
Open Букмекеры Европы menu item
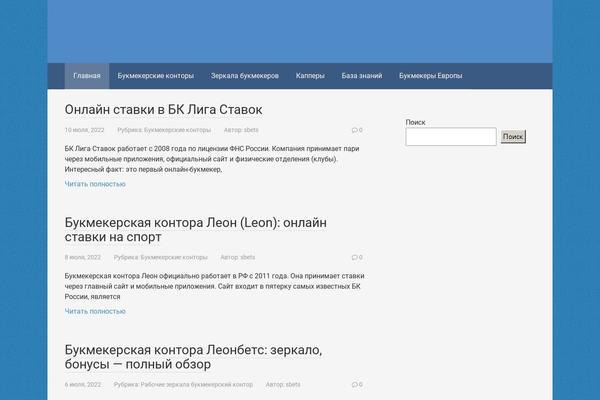[430, 76]
